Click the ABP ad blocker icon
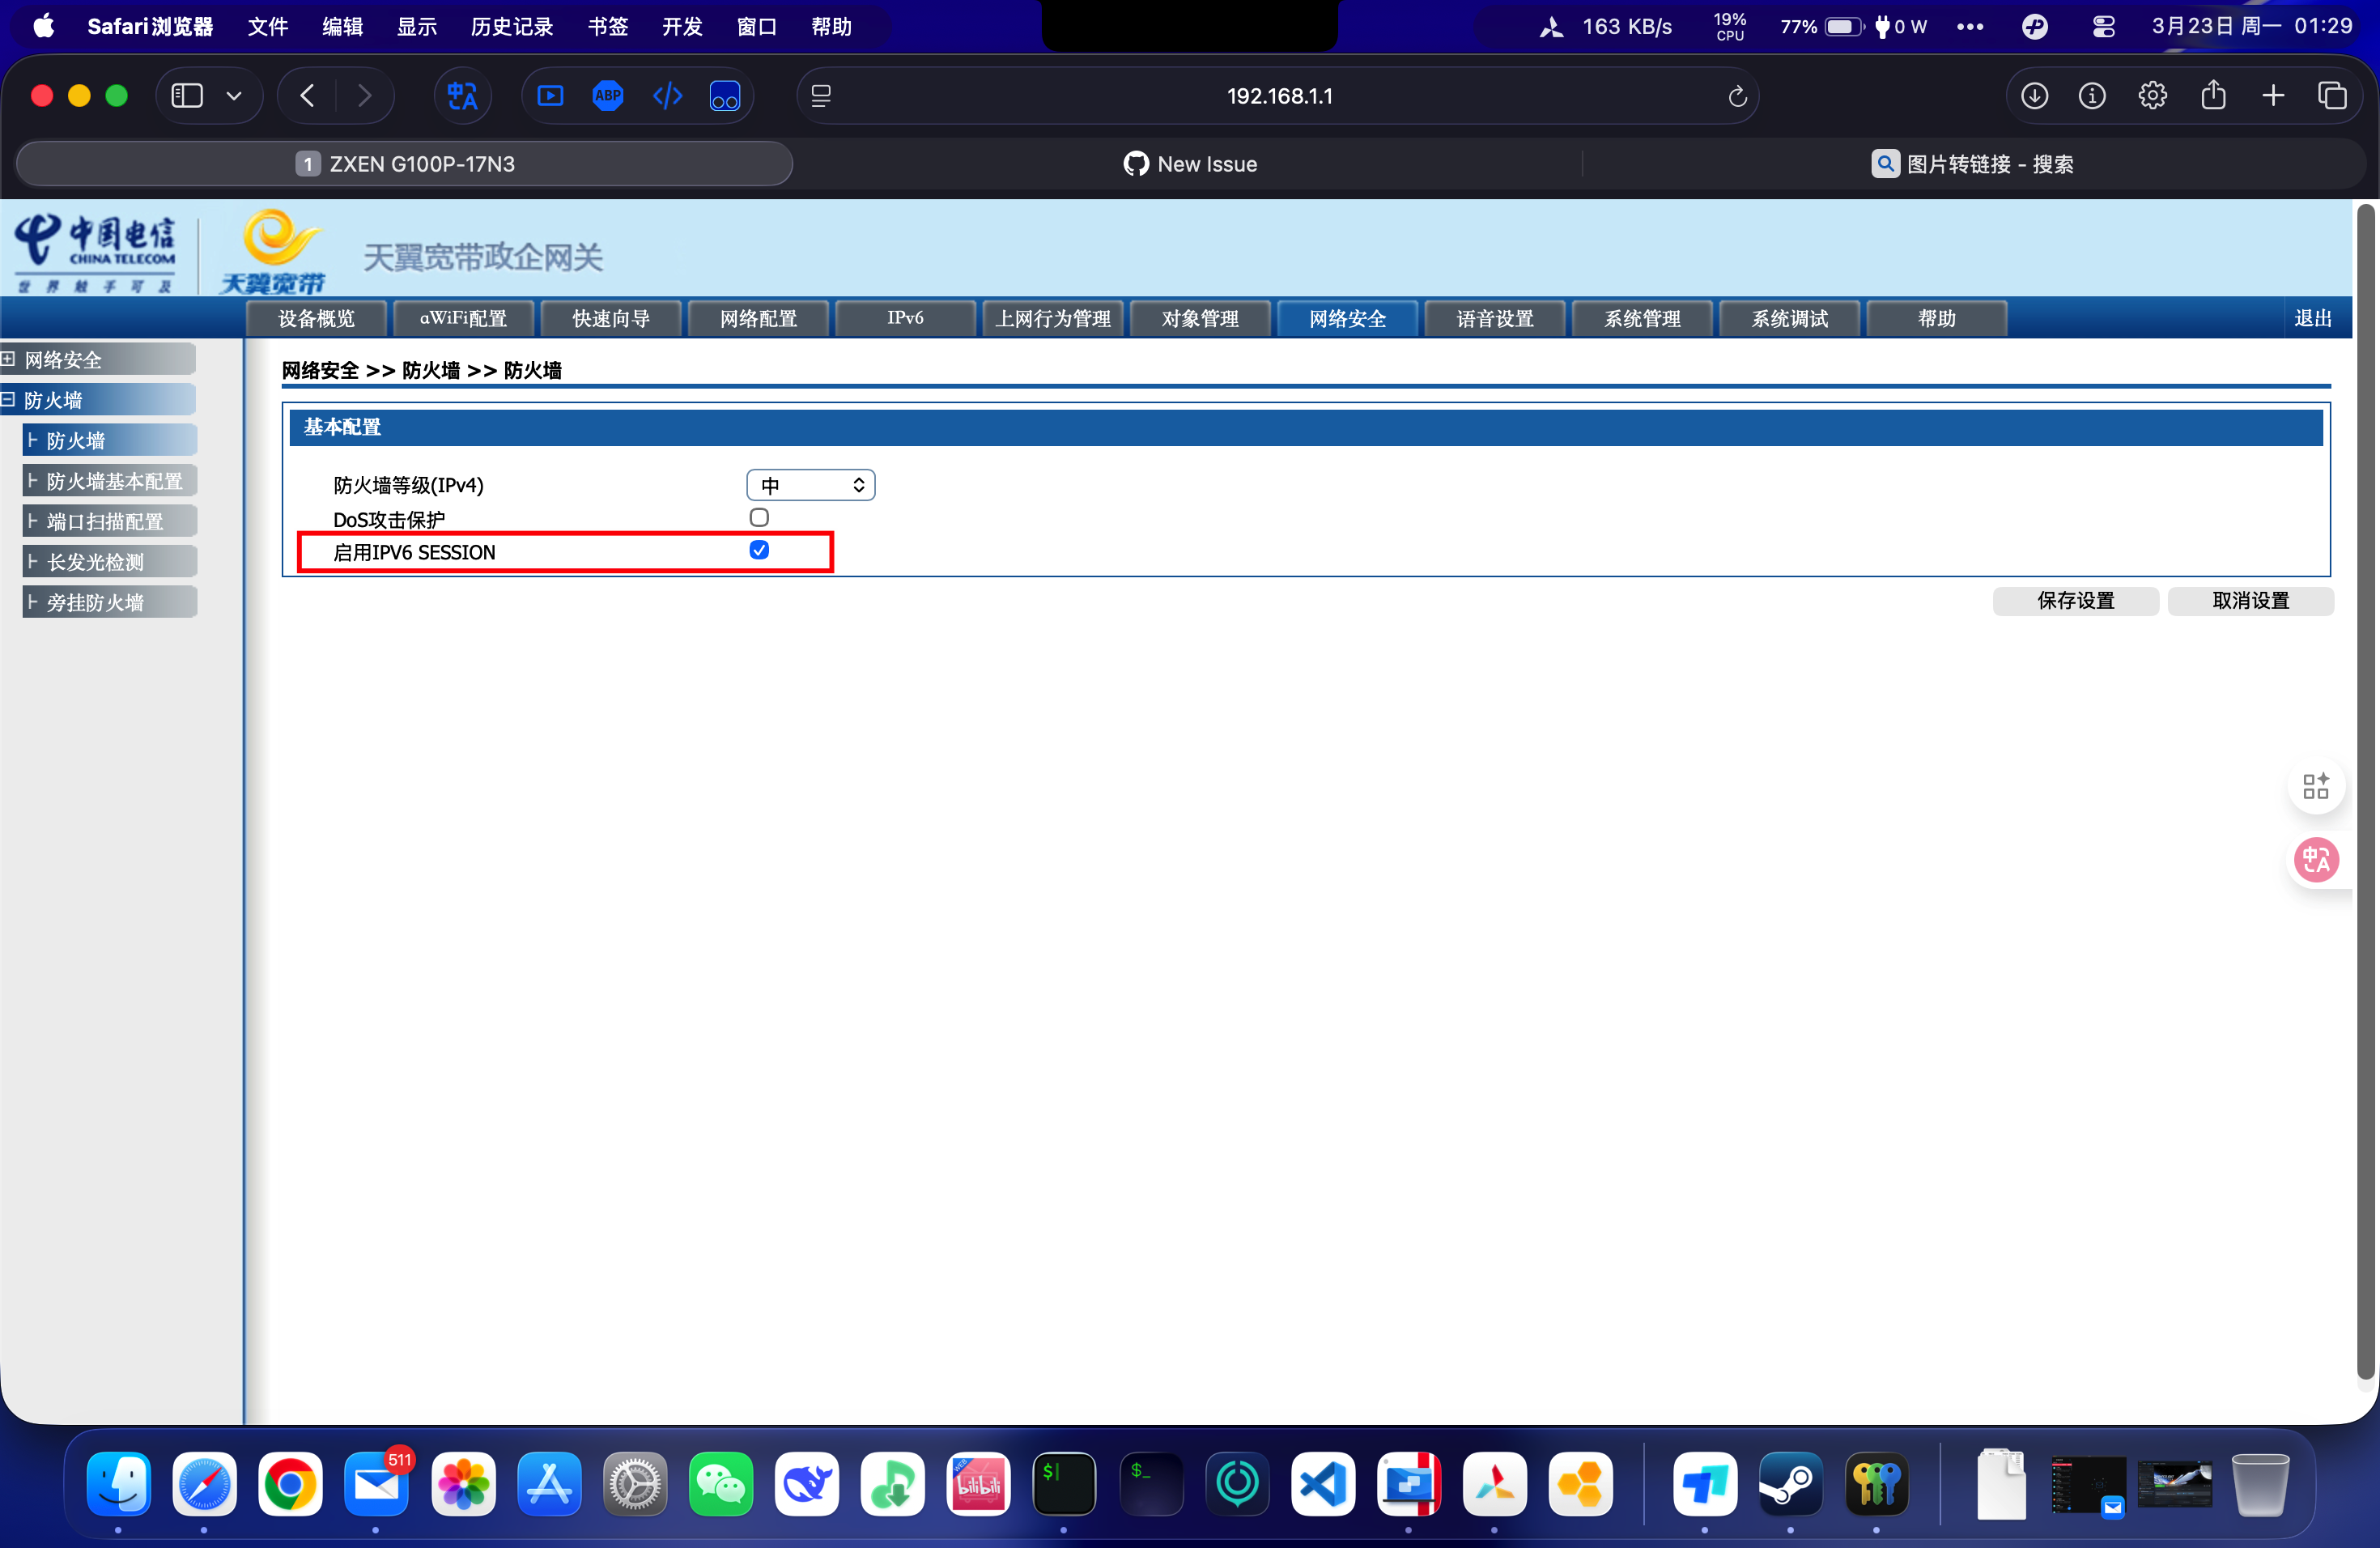This screenshot has width=2380, height=1548. 608,96
